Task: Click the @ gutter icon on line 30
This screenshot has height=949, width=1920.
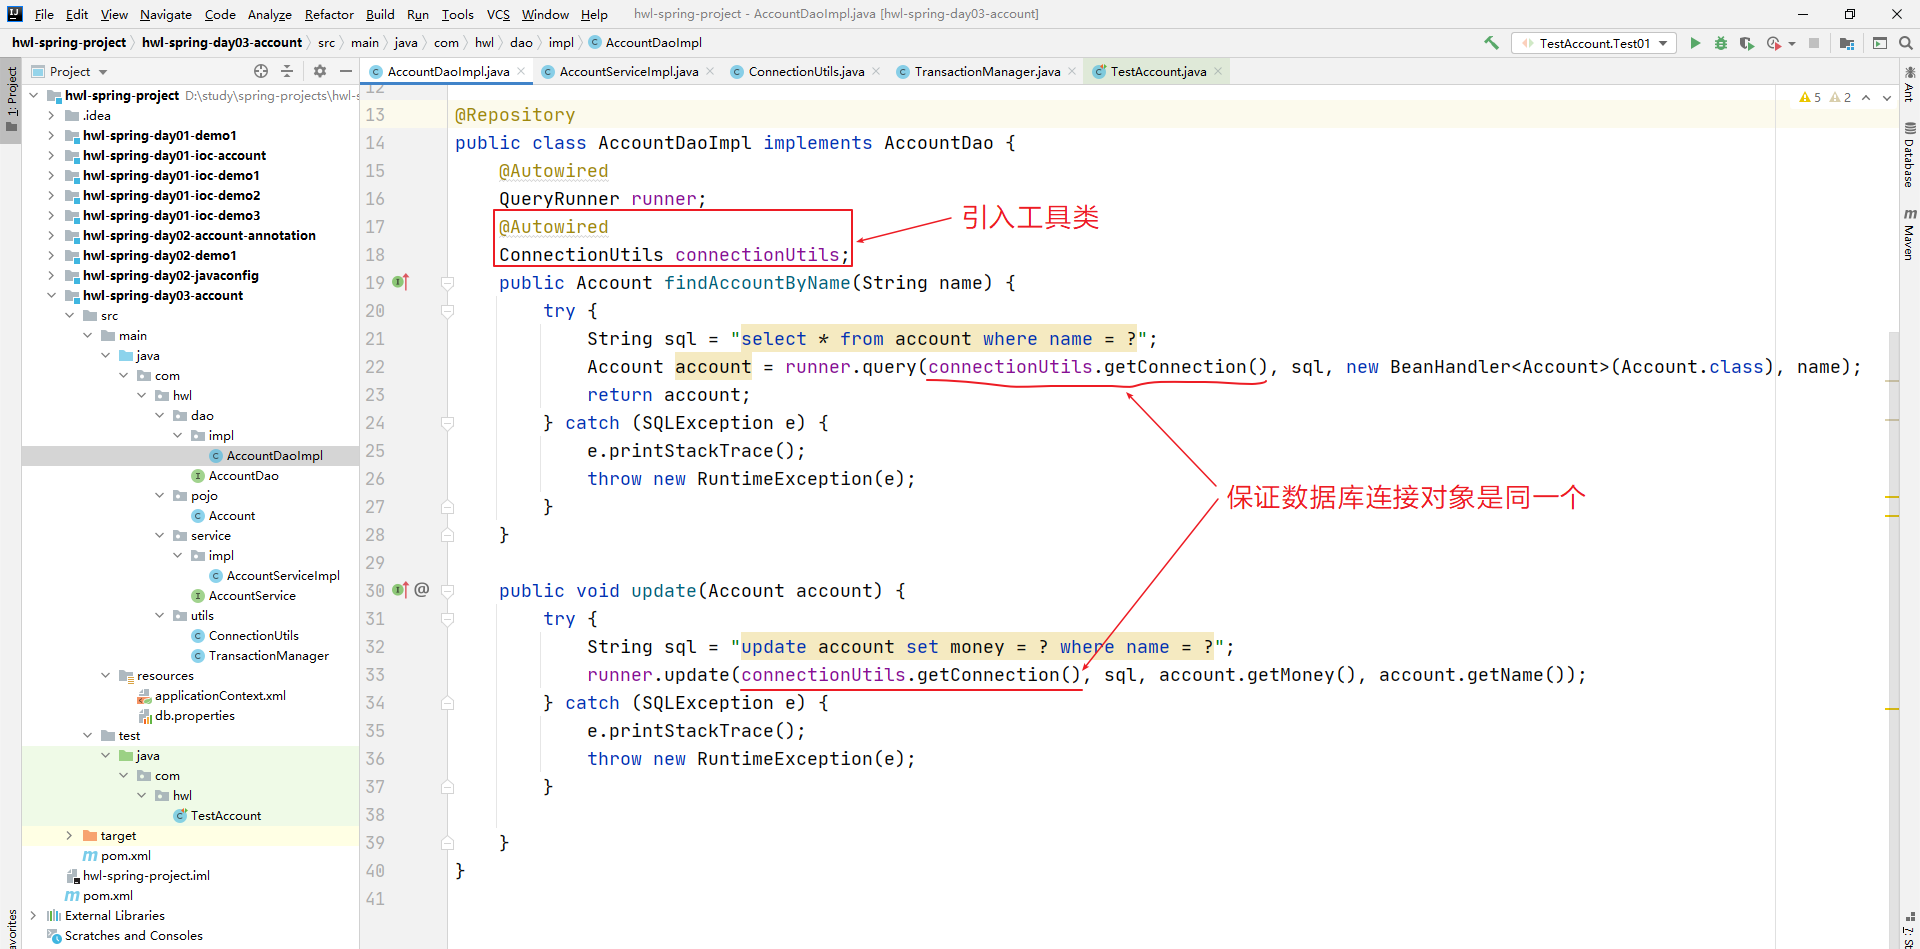Action: [422, 590]
